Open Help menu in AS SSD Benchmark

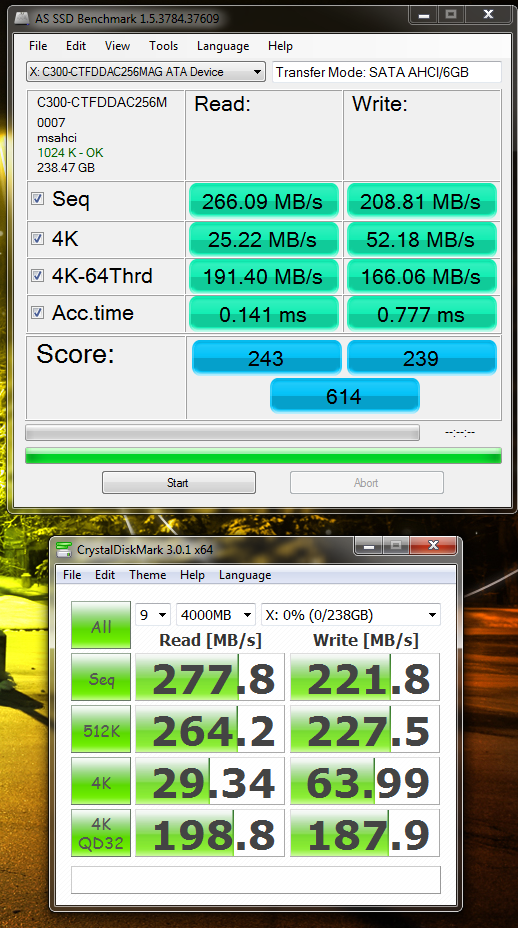point(280,46)
